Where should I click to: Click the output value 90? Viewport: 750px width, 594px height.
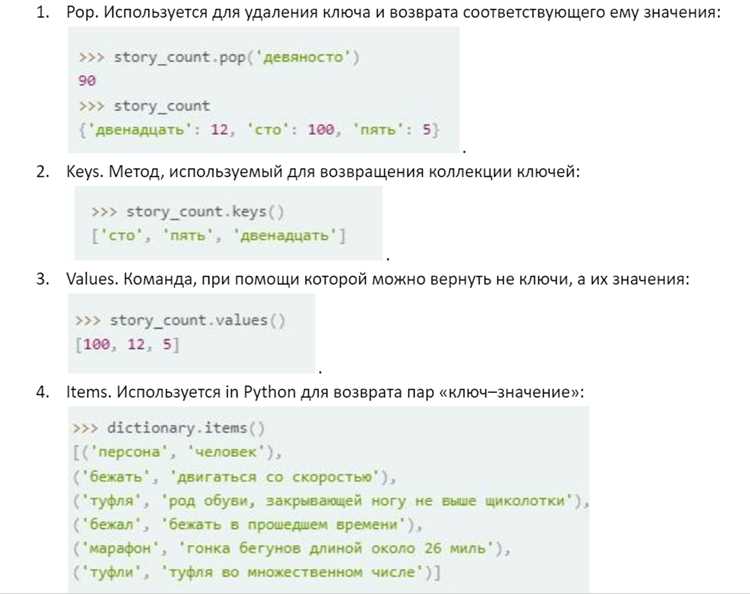point(87,80)
